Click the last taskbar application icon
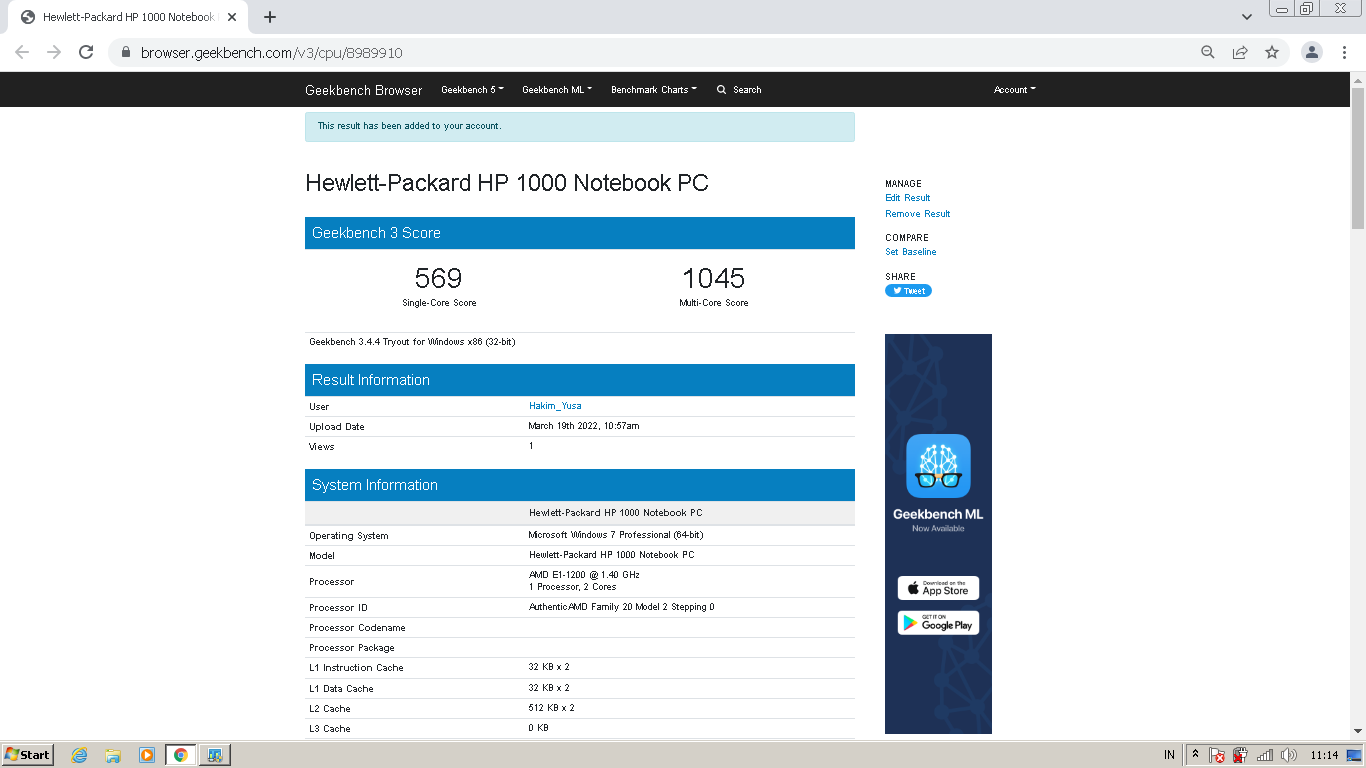 point(214,755)
